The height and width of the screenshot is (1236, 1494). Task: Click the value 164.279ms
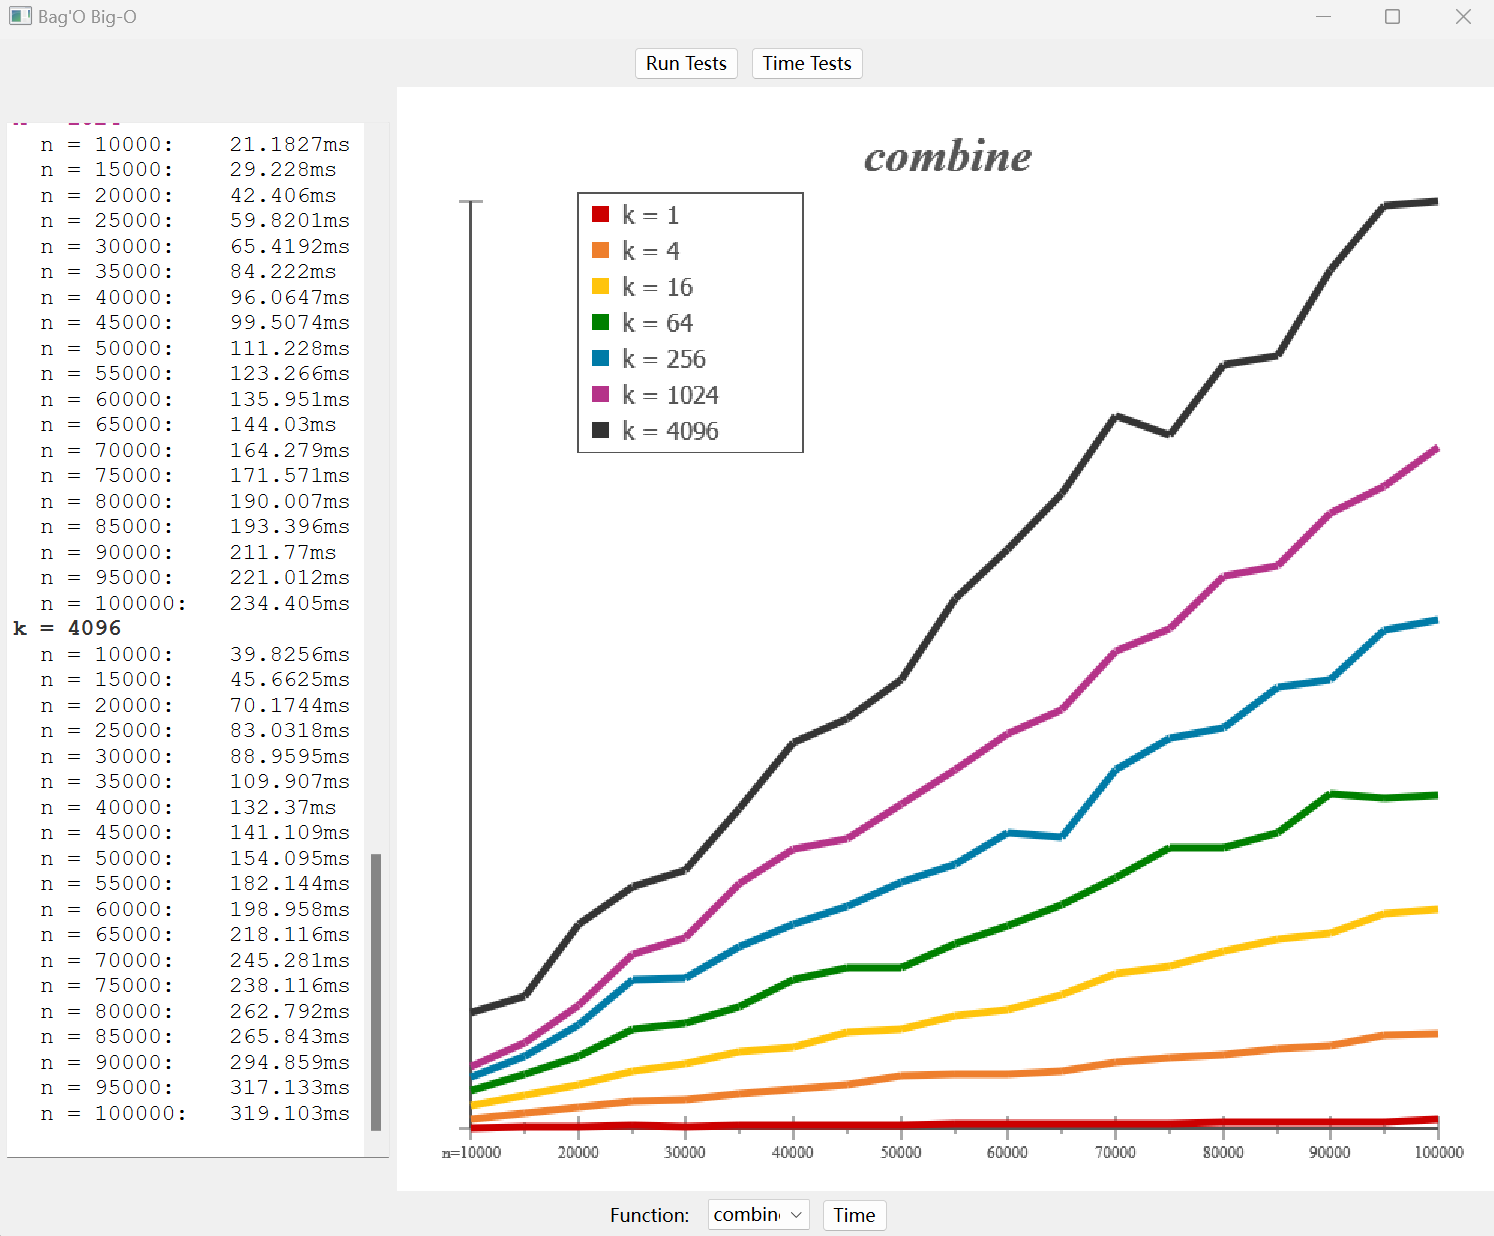point(290,450)
